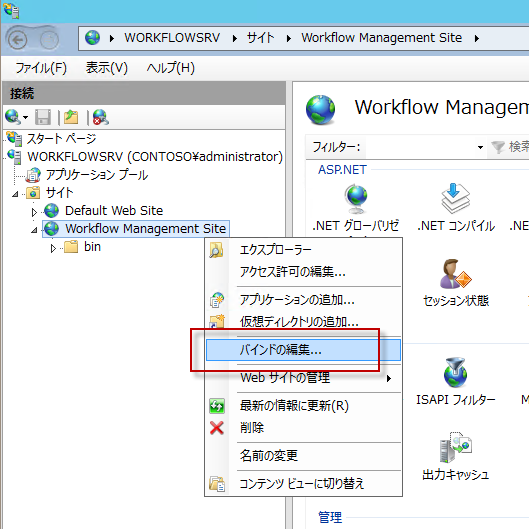Open the 表示(V) menu
The height and width of the screenshot is (529, 529).
tap(107, 68)
